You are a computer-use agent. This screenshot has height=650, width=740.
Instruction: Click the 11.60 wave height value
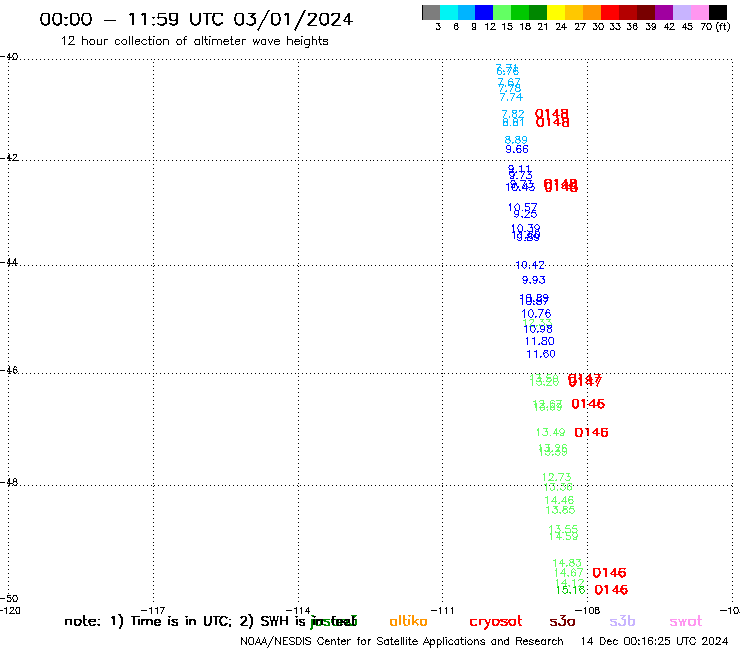pos(541,354)
